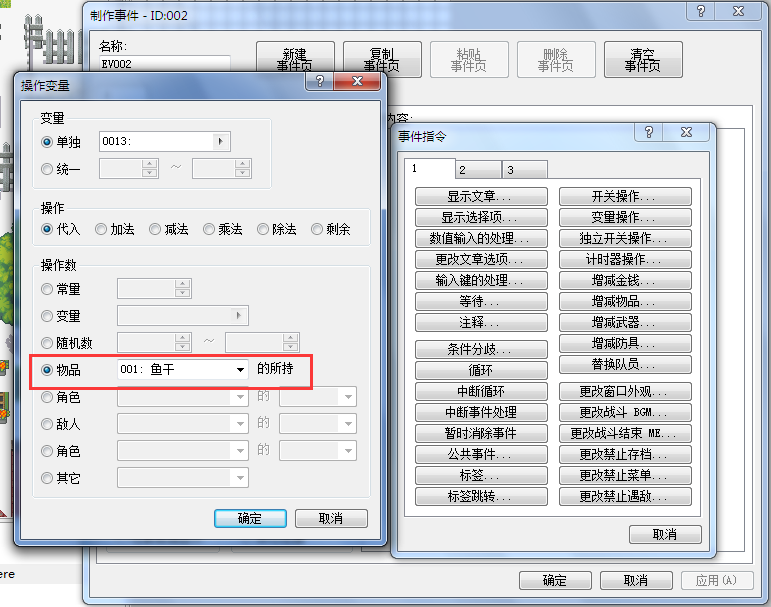Choose the 减法 operation
The height and width of the screenshot is (607, 771).
pyautogui.click(x=155, y=229)
